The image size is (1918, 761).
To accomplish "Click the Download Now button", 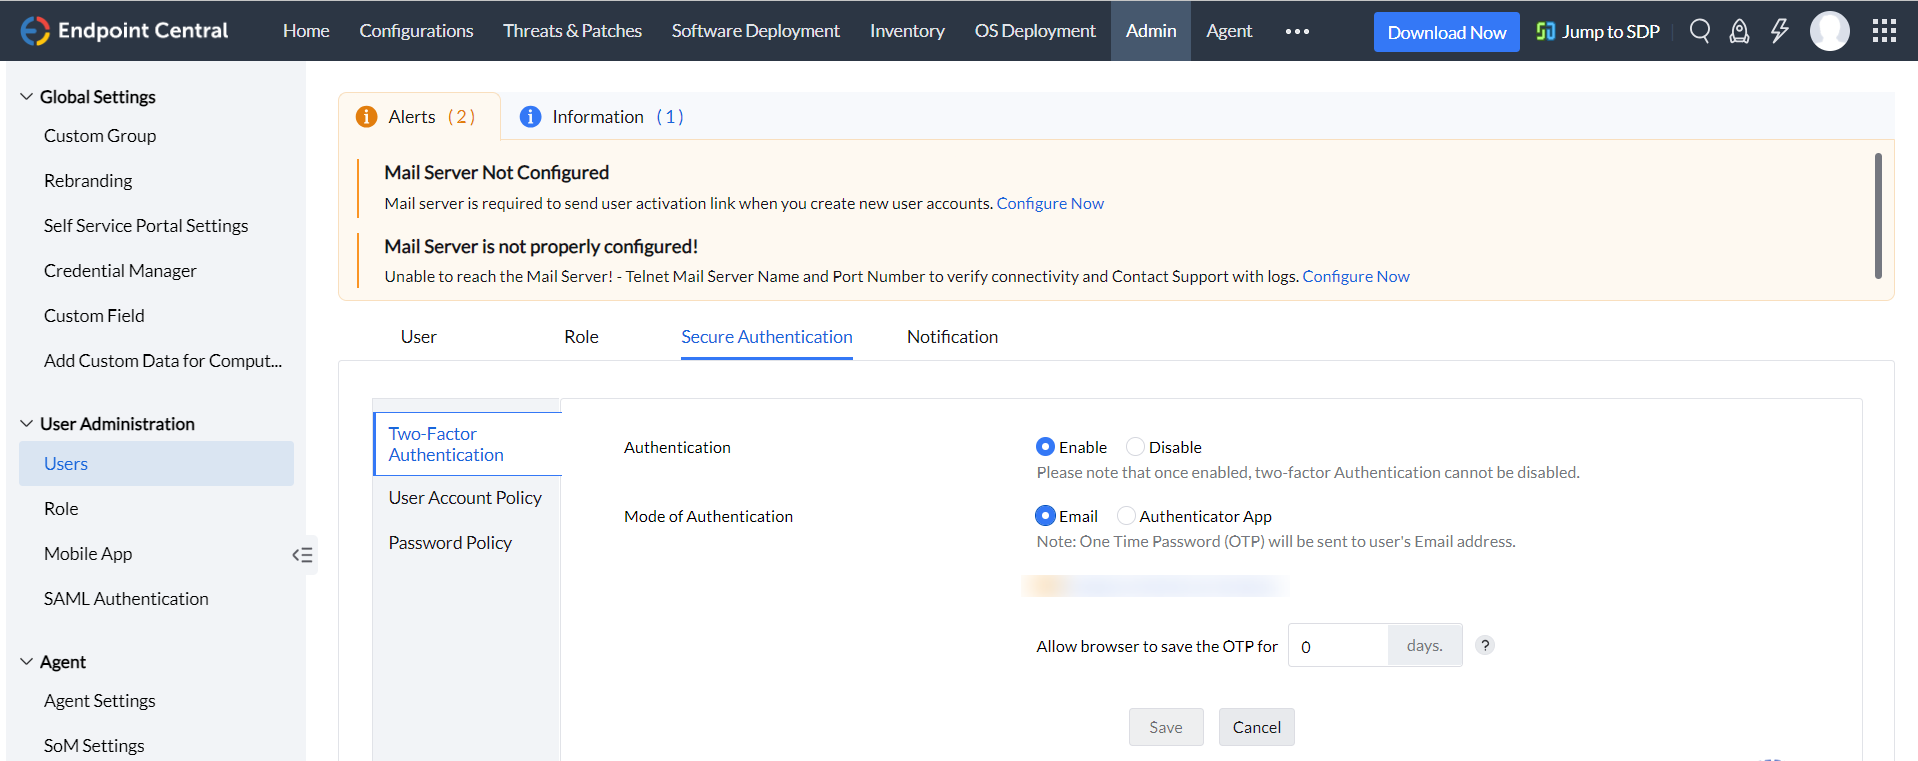I will (x=1446, y=32).
